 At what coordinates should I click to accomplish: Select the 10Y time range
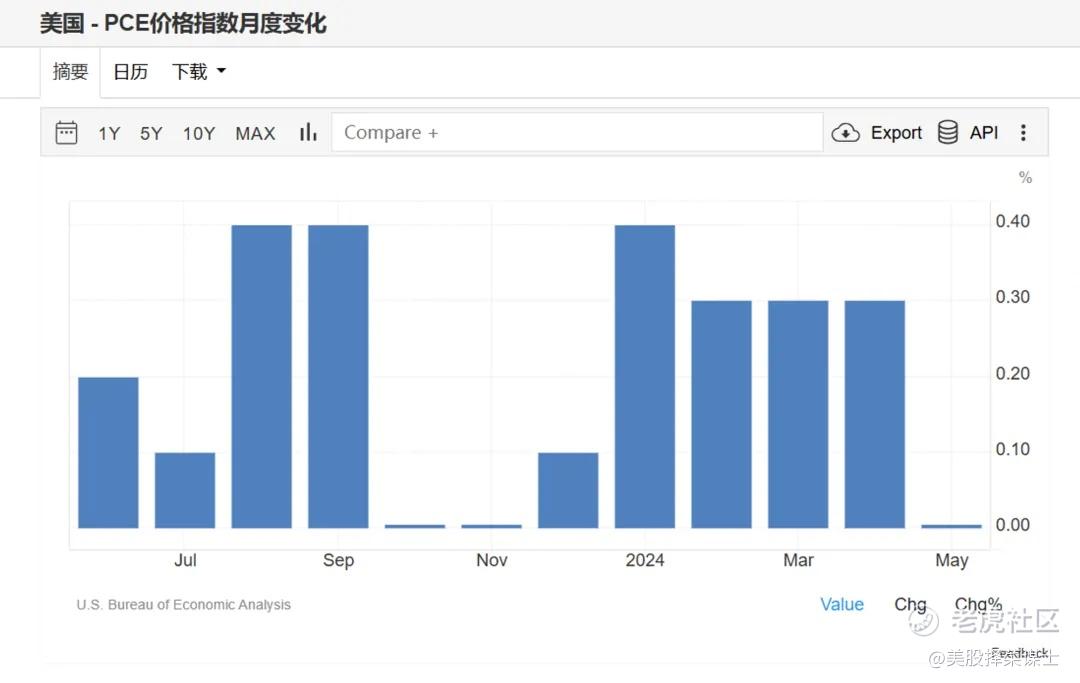pos(199,133)
